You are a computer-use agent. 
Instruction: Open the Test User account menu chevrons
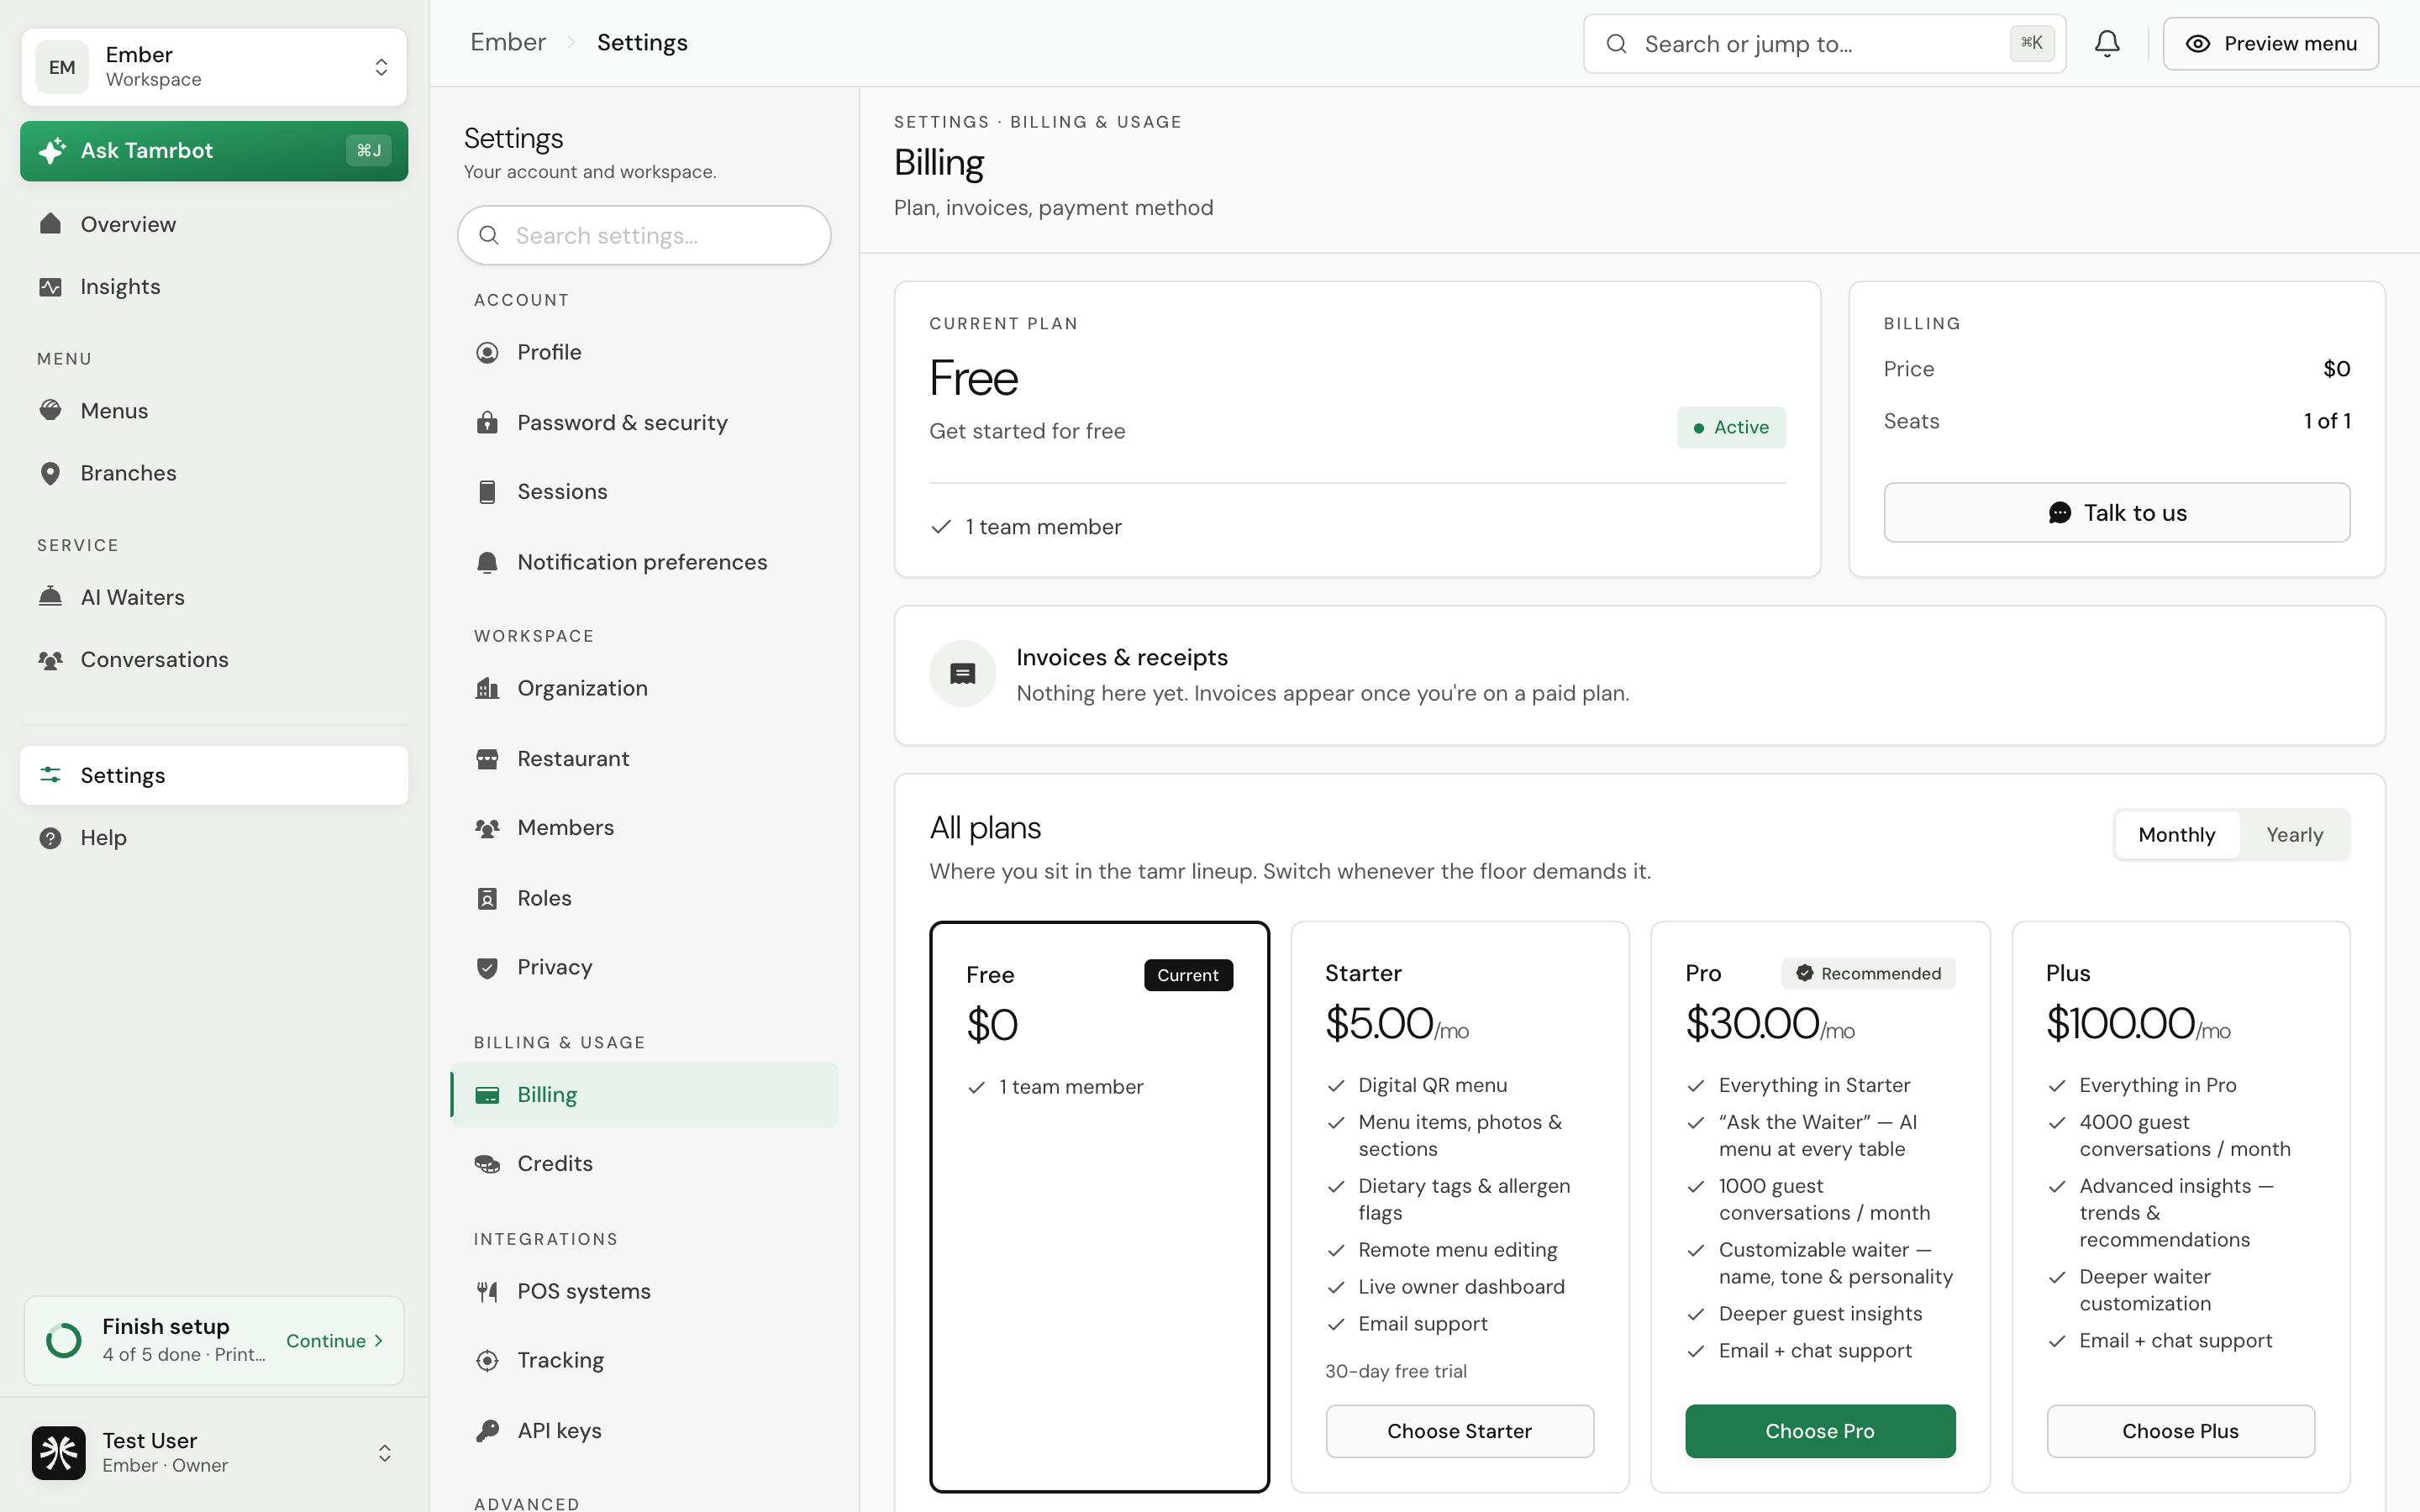(x=384, y=1452)
